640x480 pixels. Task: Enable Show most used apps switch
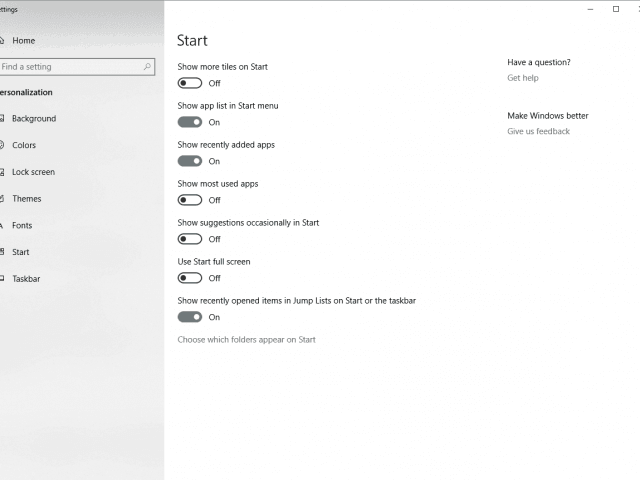coord(190,200)
